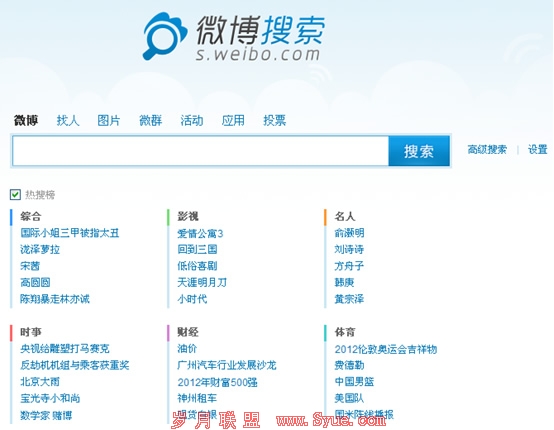This screenshot has height=430, width=554.
Task: Click inside the search input box
Action: point(200,151)
